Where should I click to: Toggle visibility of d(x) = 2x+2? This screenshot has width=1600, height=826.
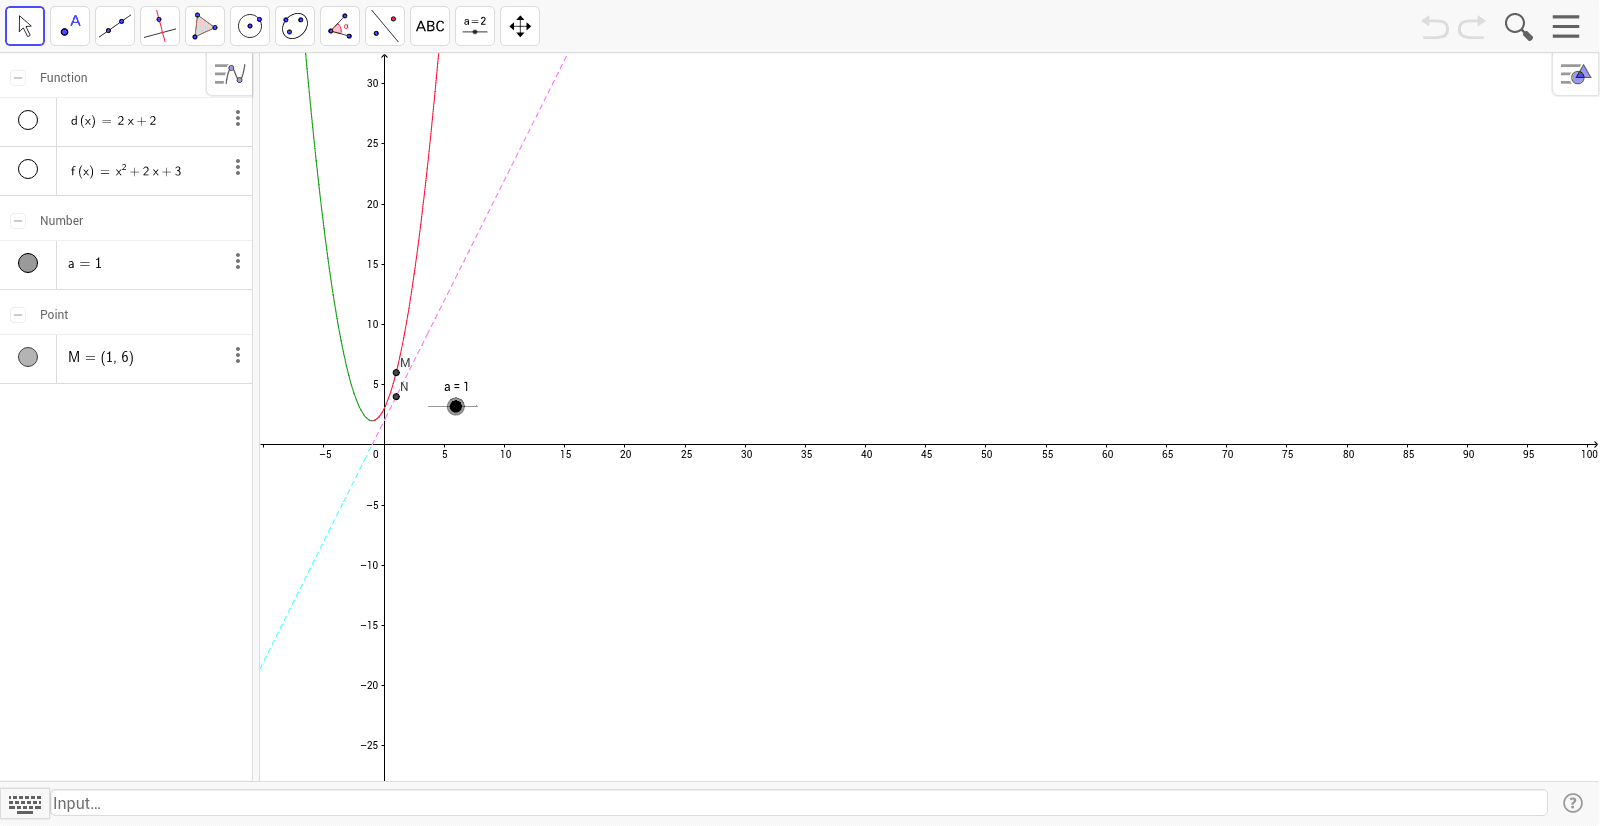coord(28,120)
